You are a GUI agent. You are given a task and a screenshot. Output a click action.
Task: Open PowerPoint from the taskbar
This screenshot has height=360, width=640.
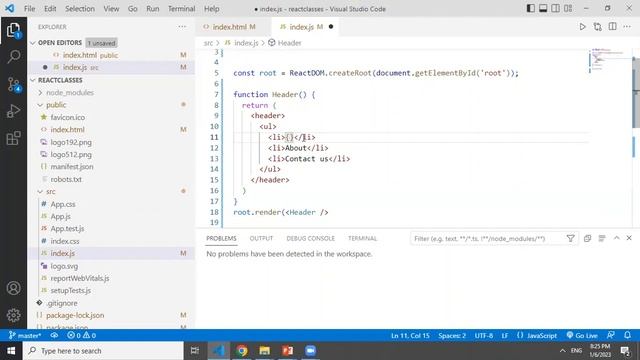(x=287, y=351)
